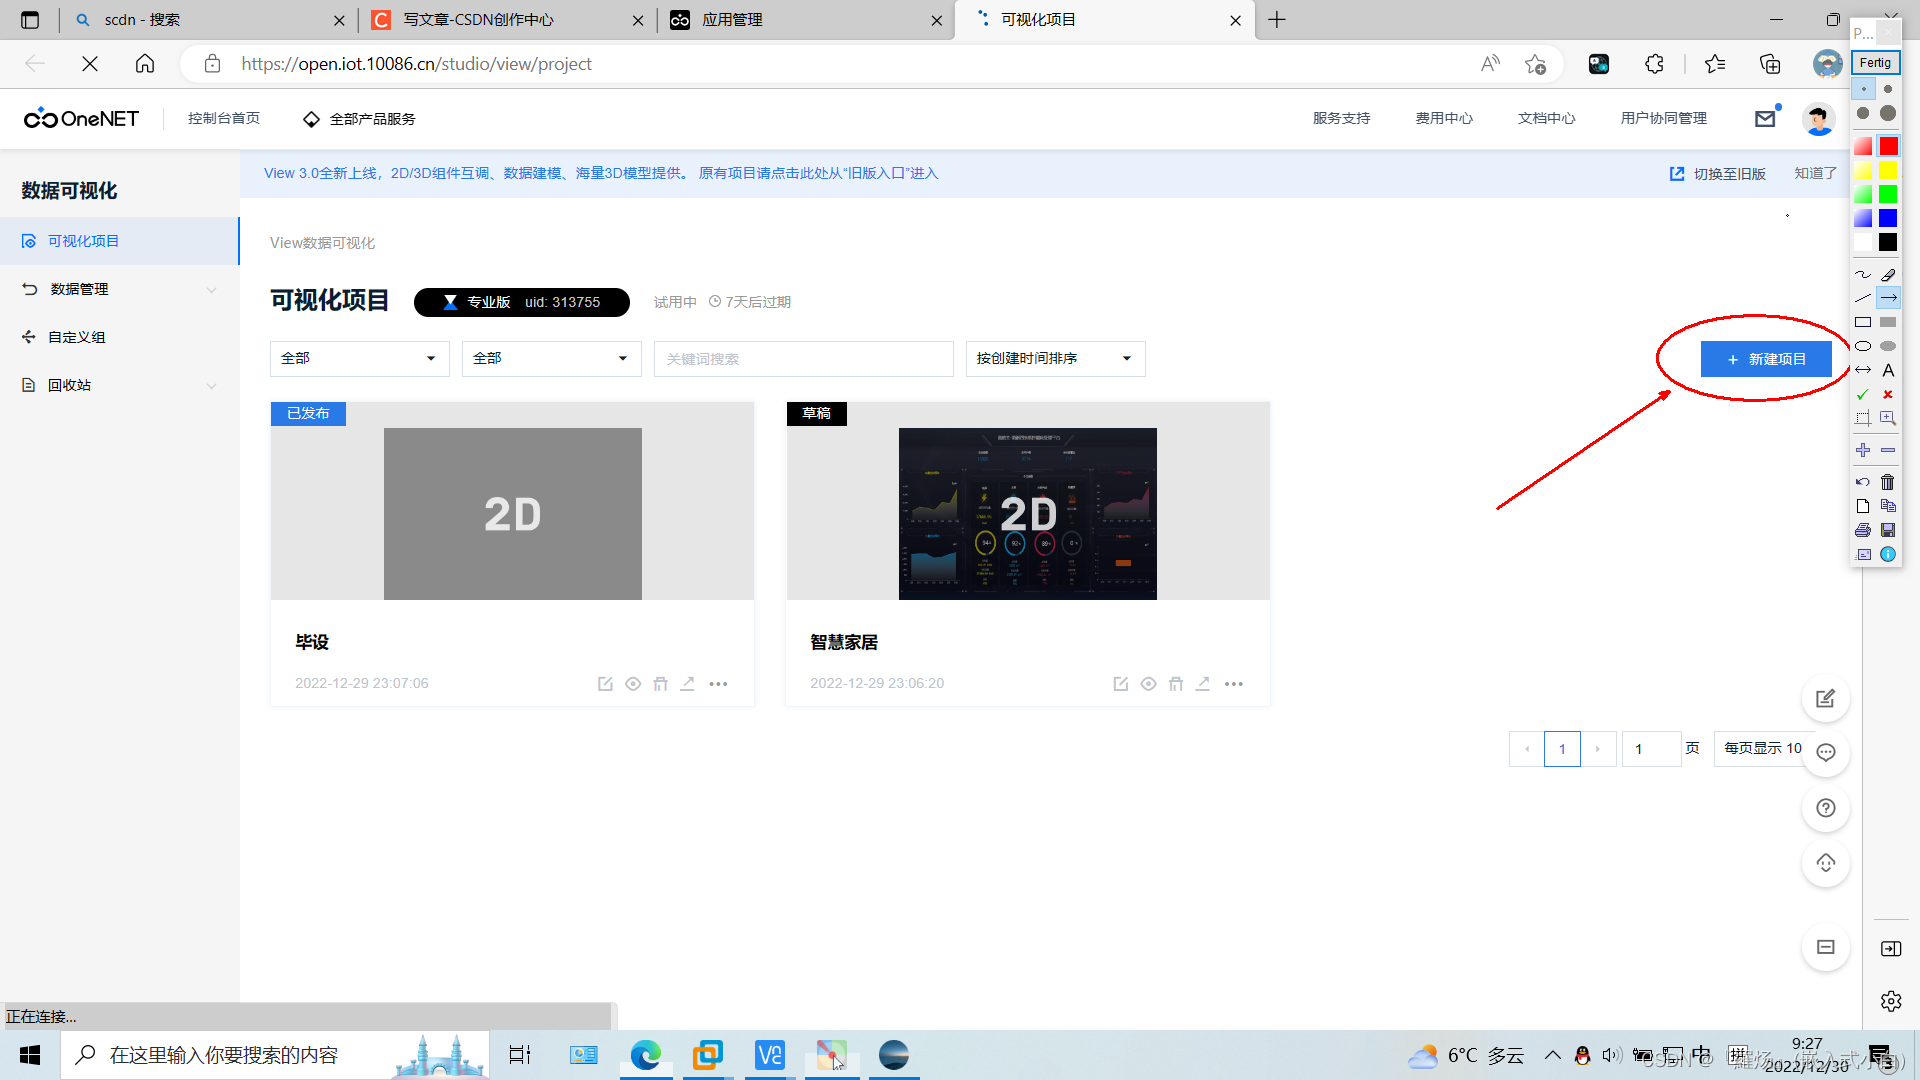
Task: Click the 关键词搜索 input field
Action: point(803,359)
